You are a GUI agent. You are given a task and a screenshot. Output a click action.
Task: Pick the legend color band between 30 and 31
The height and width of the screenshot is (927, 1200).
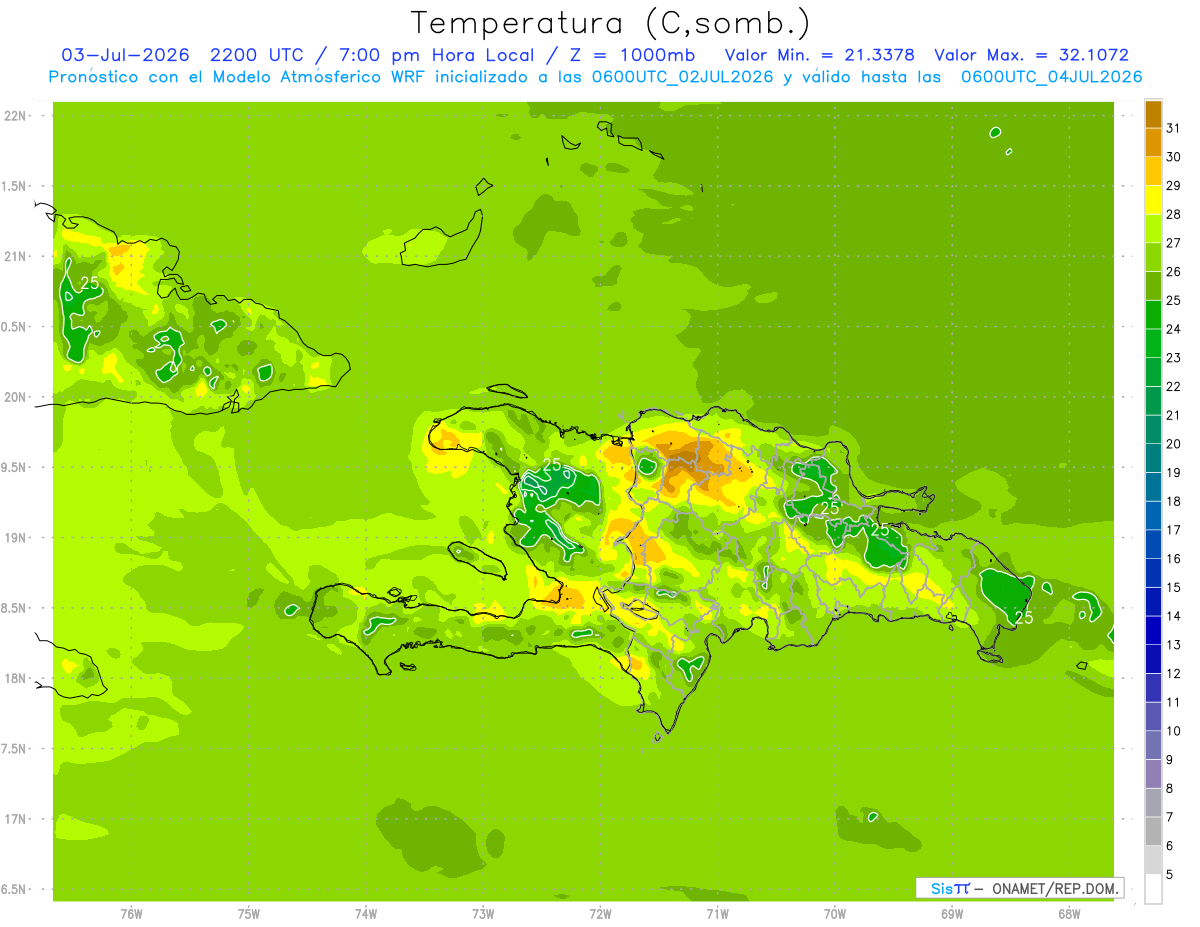tap(1153, 143)
